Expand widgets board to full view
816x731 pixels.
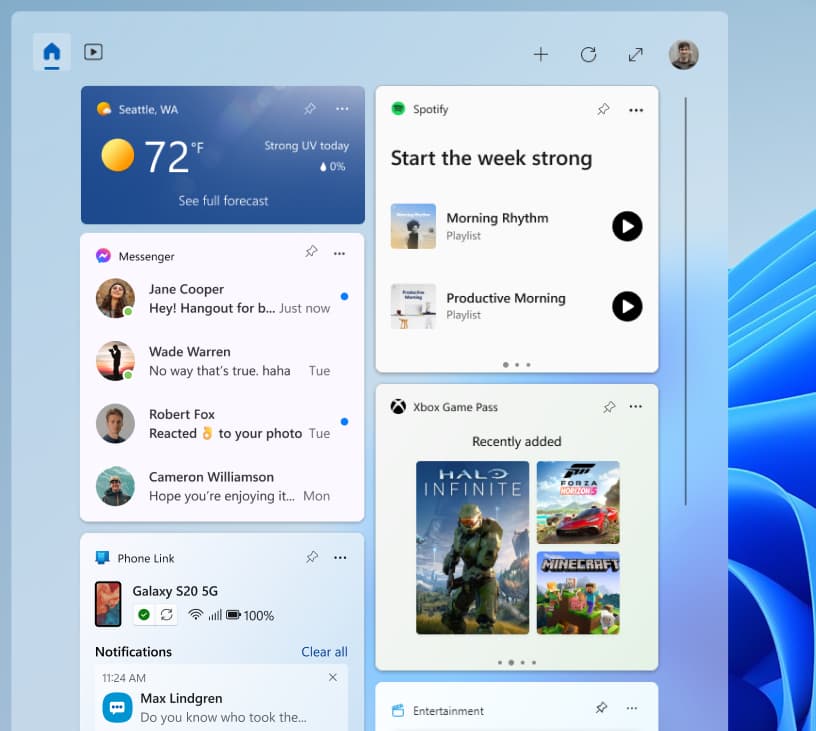tap(635, 54)
